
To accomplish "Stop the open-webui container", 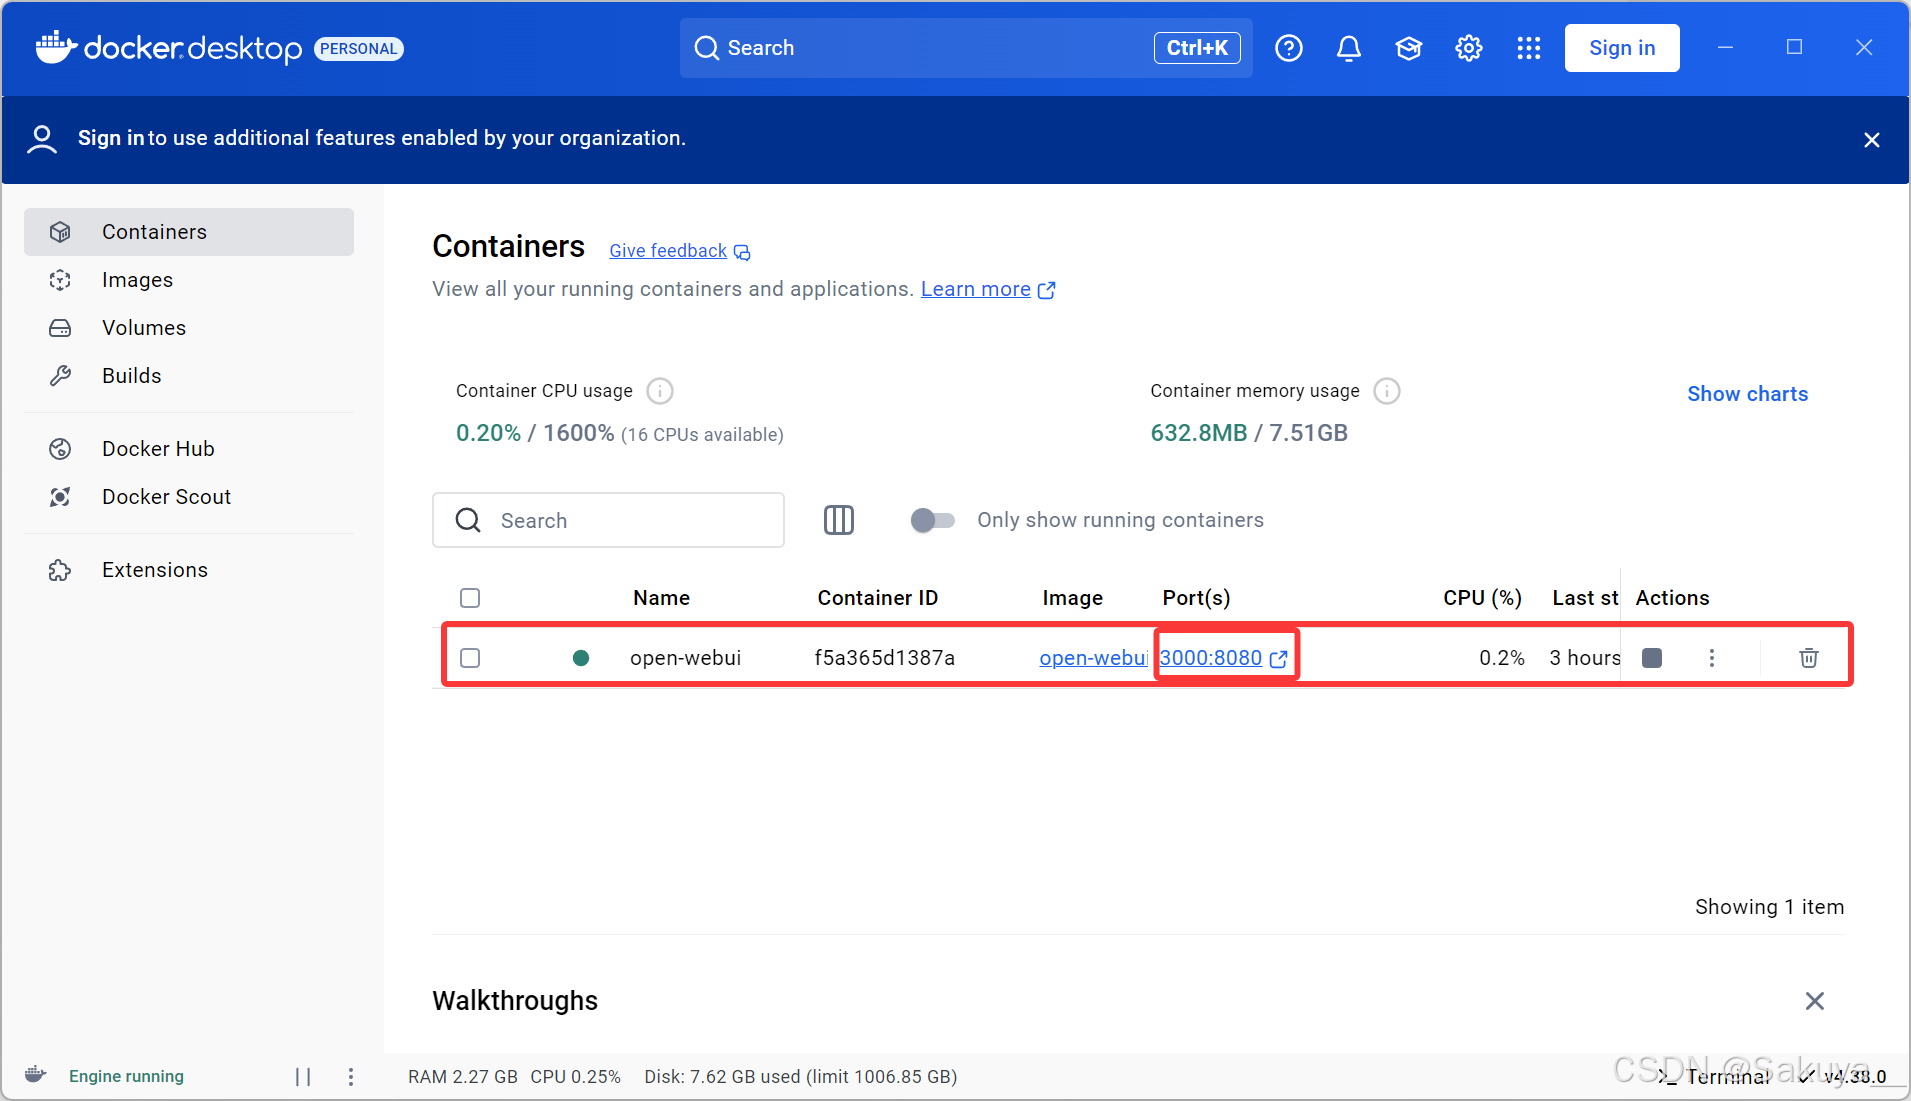I will click(x=1652, y=658).
